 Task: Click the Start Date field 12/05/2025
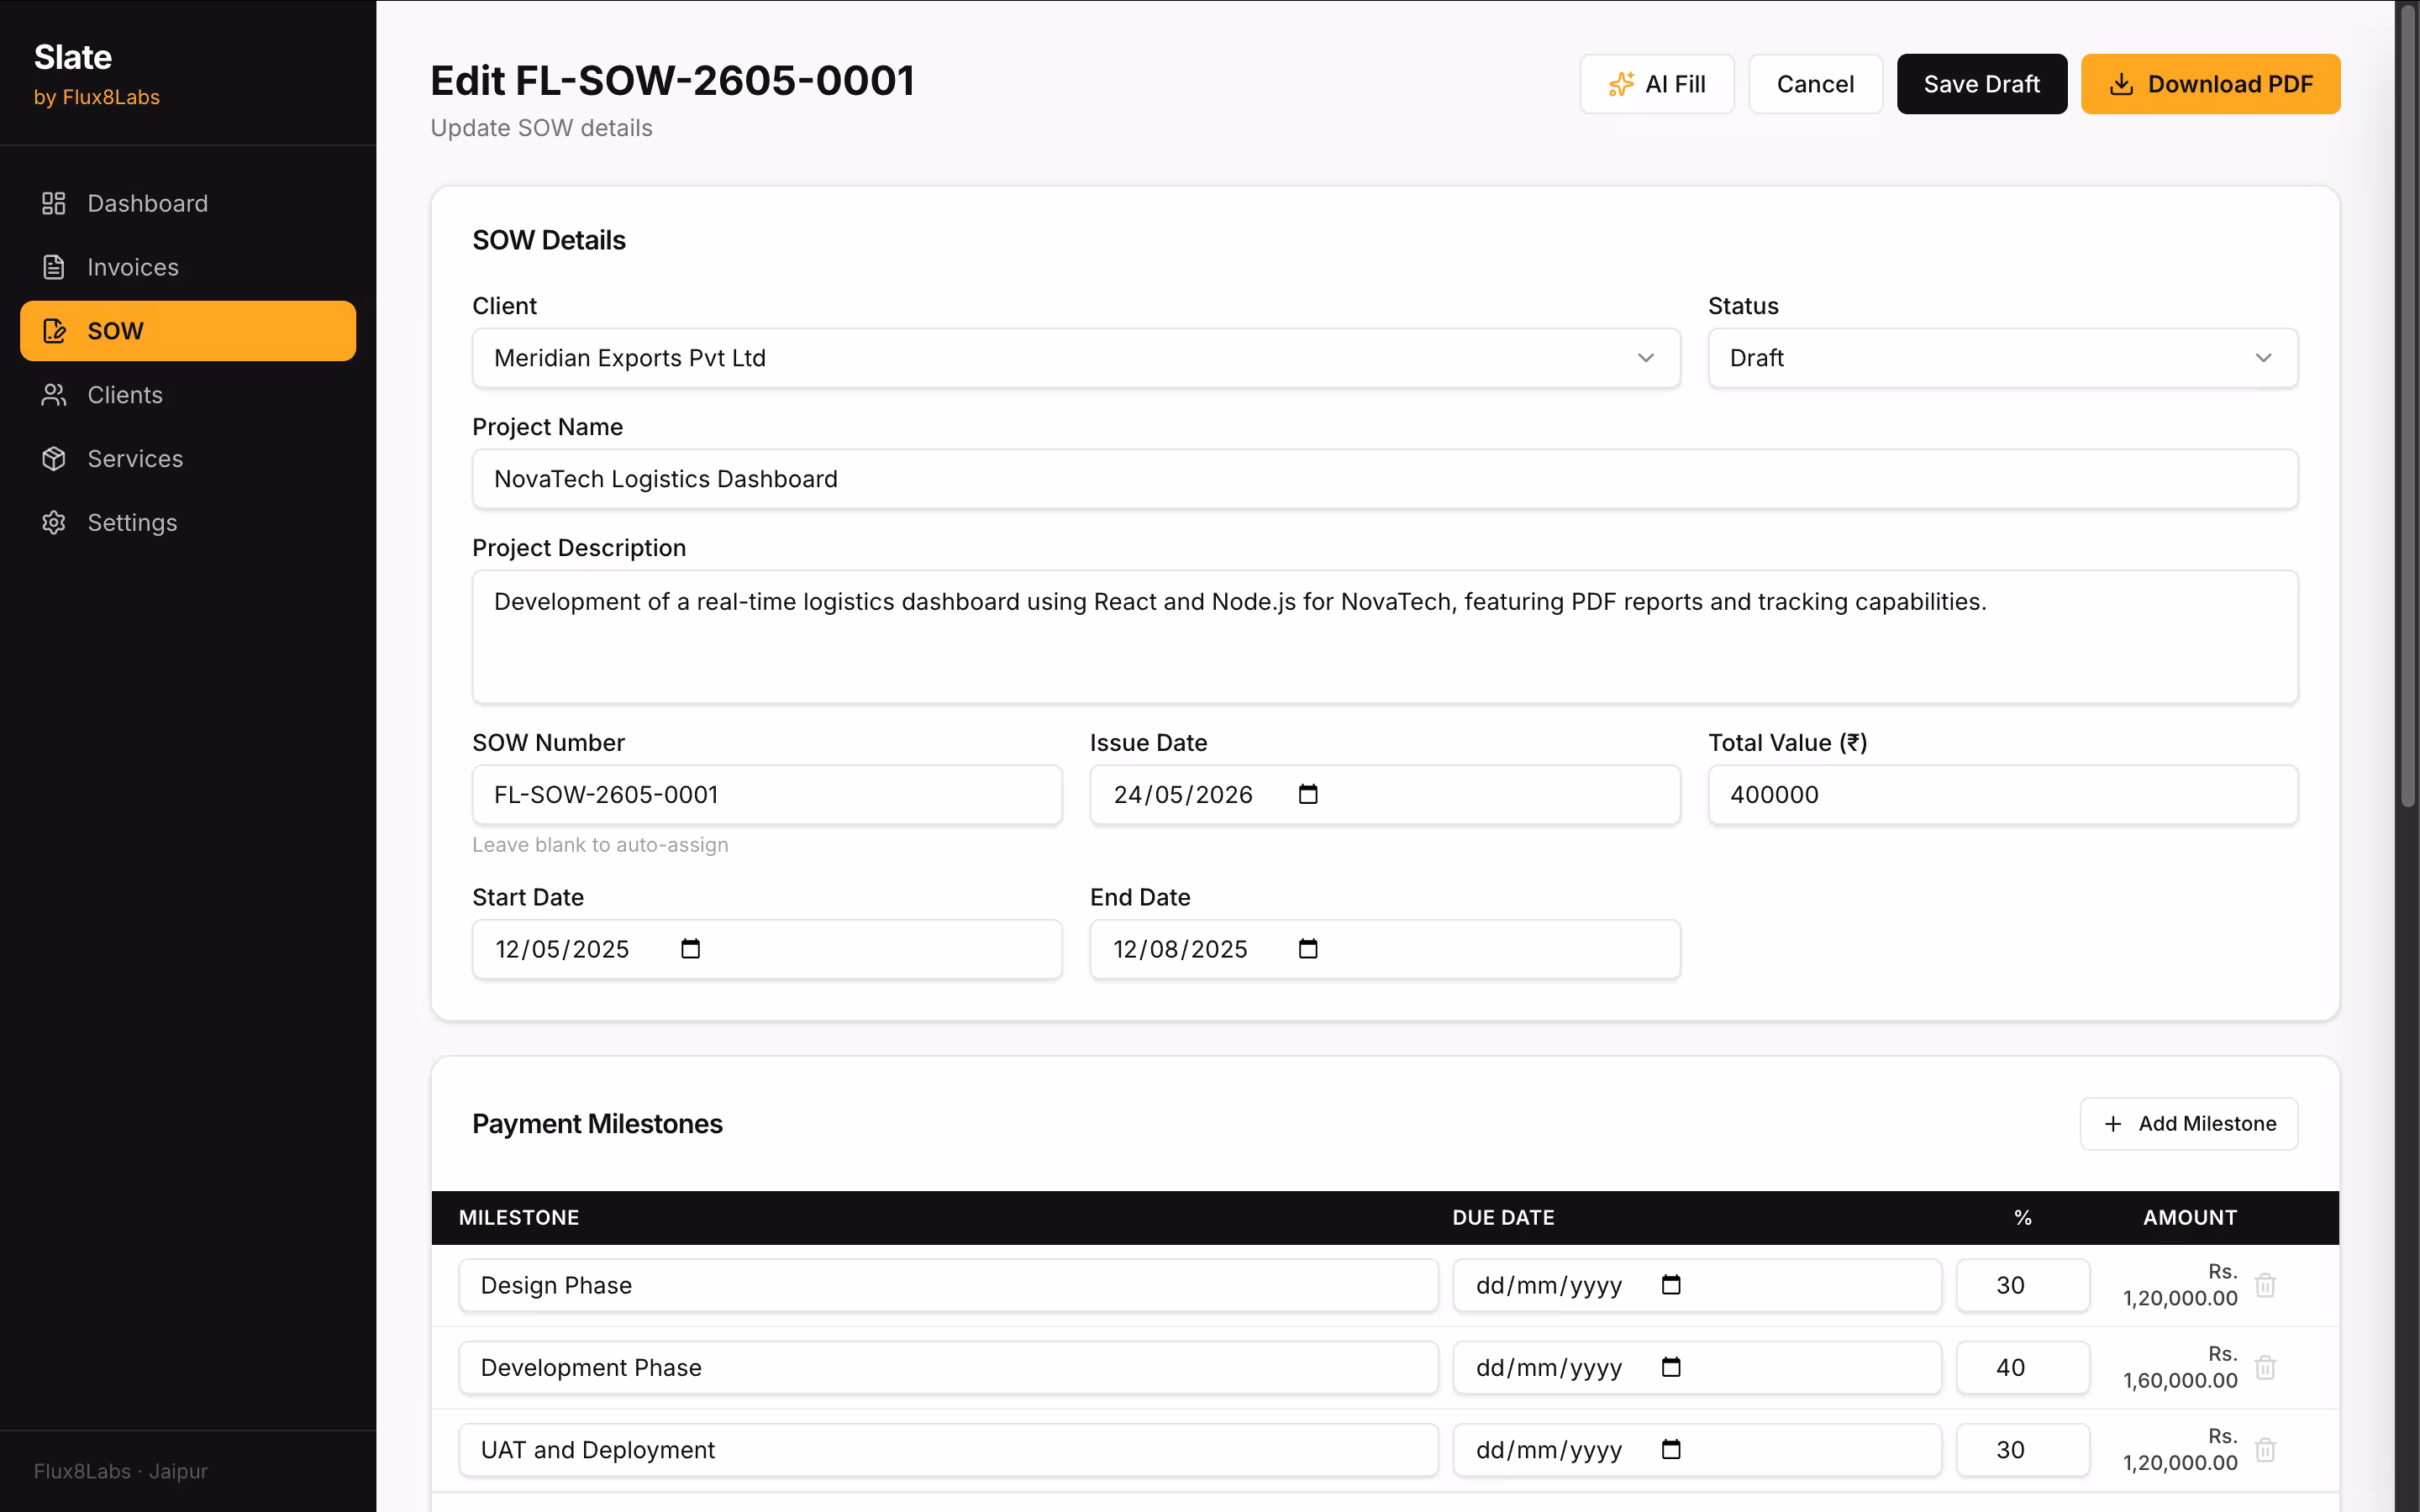[767, 949]
